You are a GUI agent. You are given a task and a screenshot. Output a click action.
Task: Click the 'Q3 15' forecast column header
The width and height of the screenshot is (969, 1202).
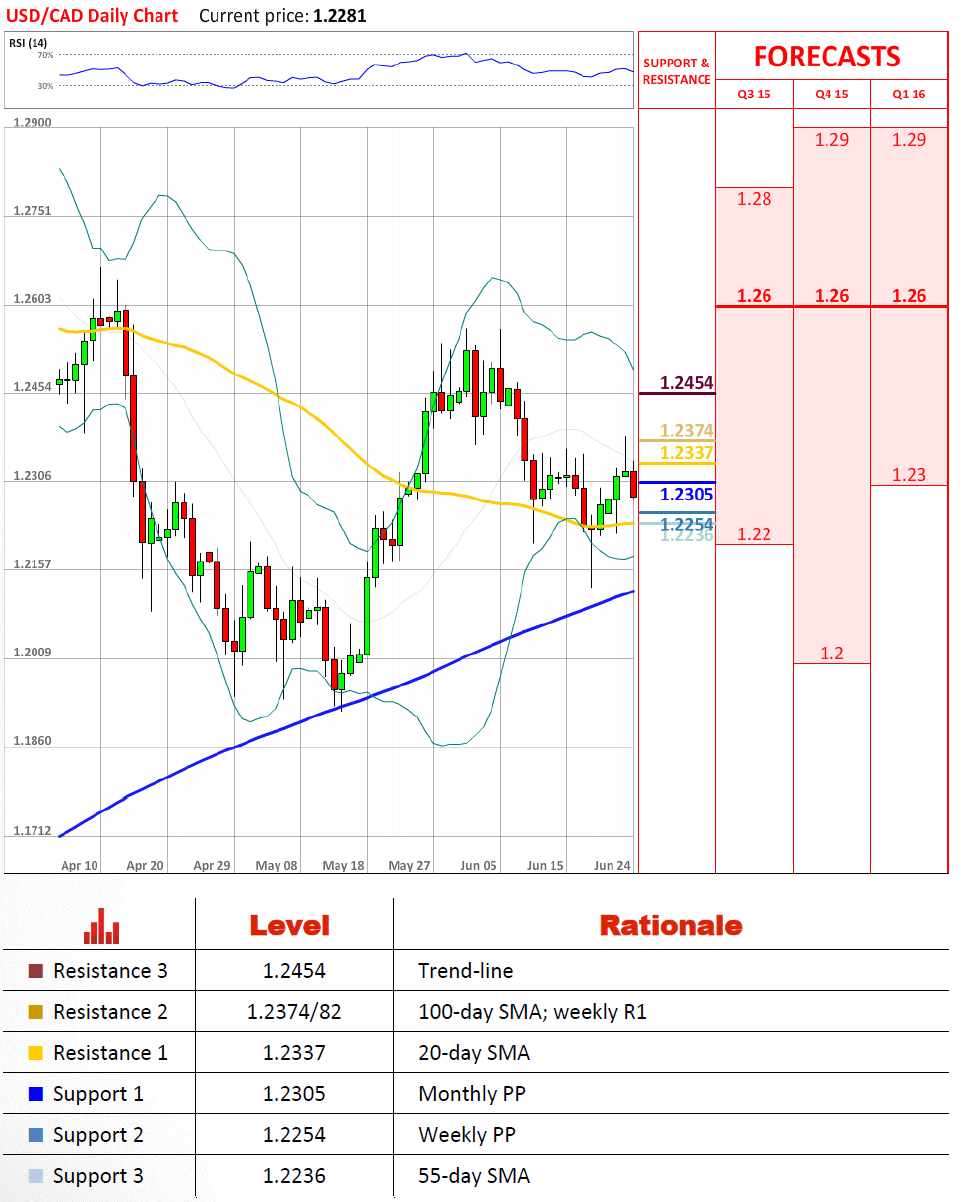click(x=754, y=95)
